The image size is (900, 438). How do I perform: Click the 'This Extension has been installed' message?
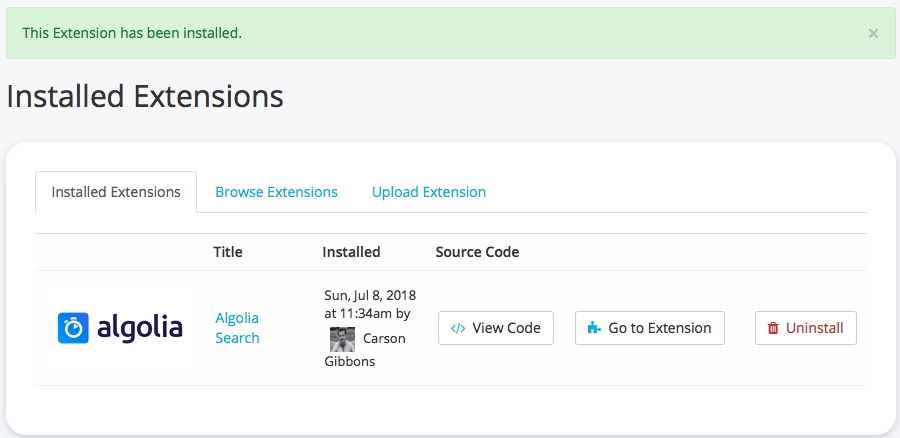click(x=132, y=33)
